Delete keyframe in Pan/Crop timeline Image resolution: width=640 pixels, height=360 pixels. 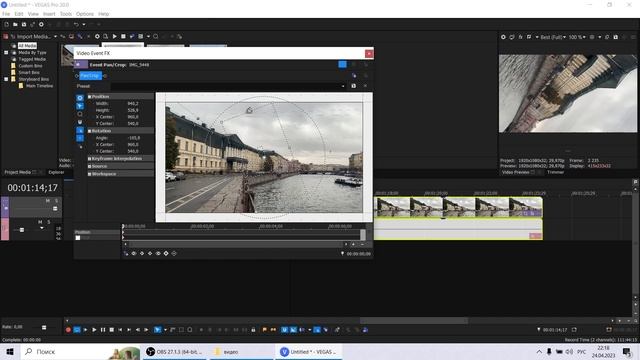(174, 253)
